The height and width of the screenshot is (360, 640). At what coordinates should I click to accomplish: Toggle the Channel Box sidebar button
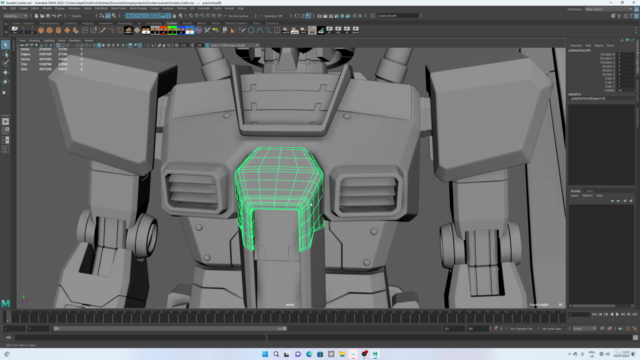636,16
